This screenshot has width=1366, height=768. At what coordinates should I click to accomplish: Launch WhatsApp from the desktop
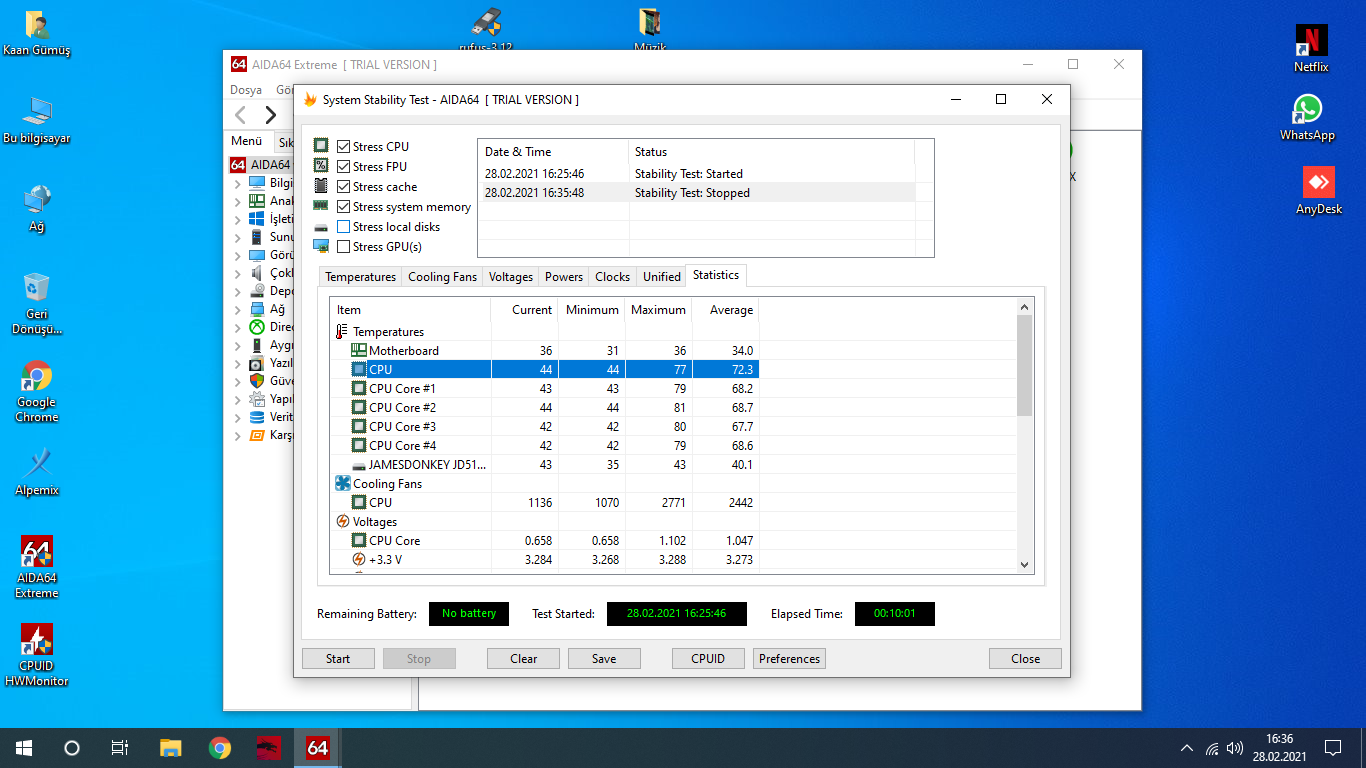pos(1307,117)
